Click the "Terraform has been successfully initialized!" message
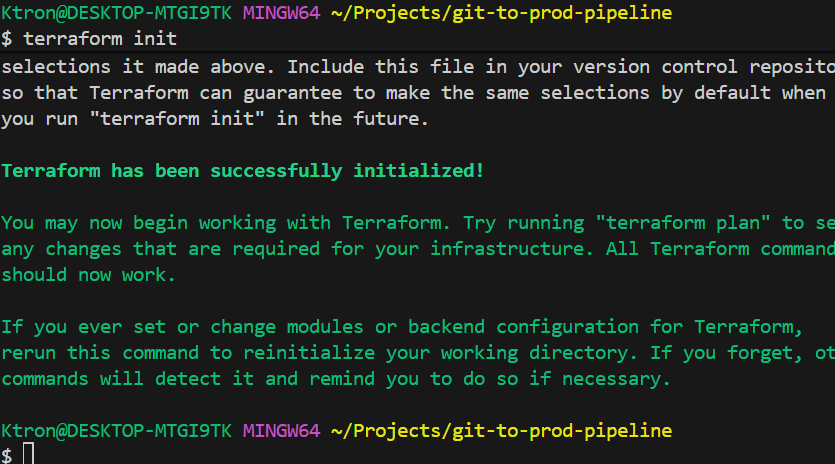Image resolution: width=835 pixels, height=464 pixels. pyautogui.click(x=243, y=171)
